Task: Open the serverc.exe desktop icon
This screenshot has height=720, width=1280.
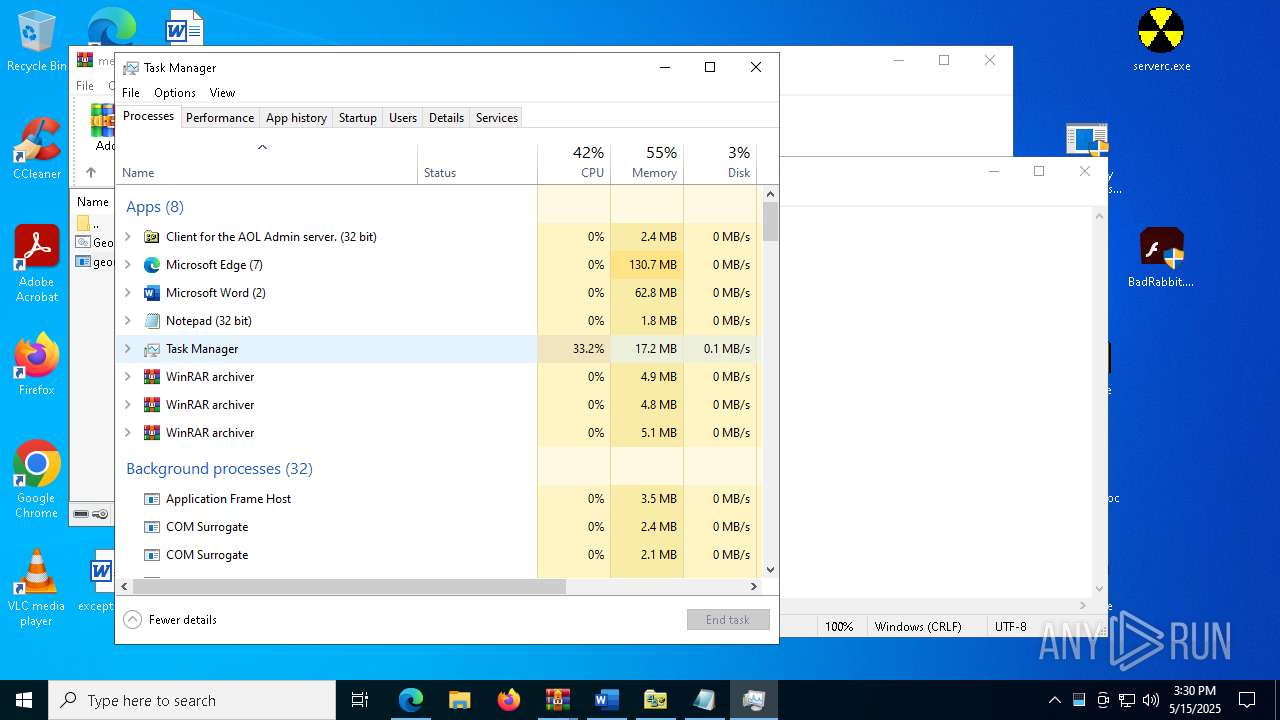Action: click(1161, 41)
